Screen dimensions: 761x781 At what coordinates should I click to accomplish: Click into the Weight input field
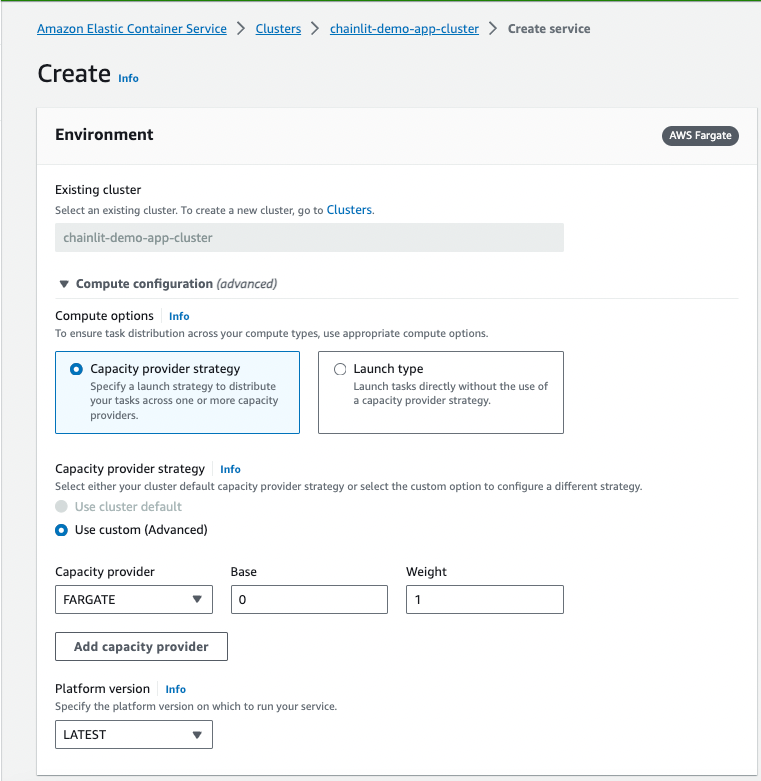tap(484, 600)
